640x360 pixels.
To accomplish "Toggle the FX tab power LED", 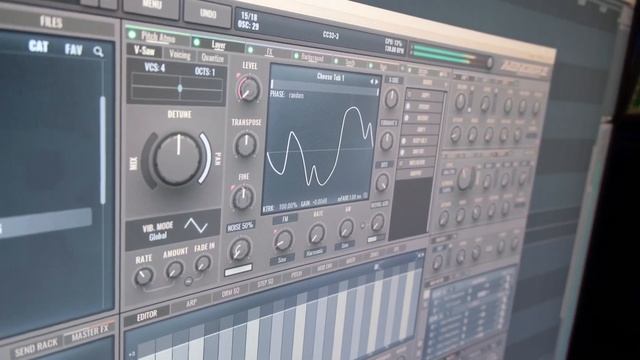I will 250,50.
